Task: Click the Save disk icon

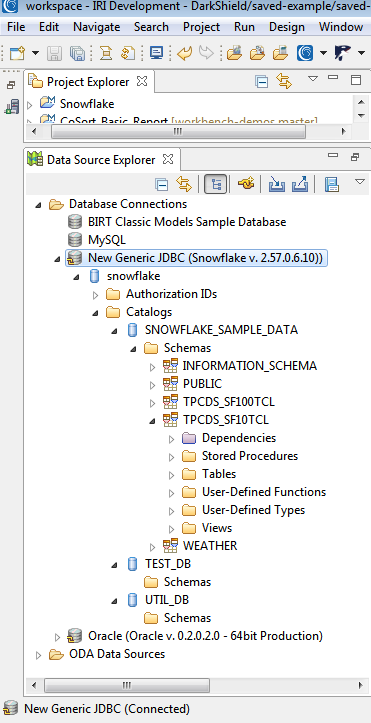Action: (55, 53)
